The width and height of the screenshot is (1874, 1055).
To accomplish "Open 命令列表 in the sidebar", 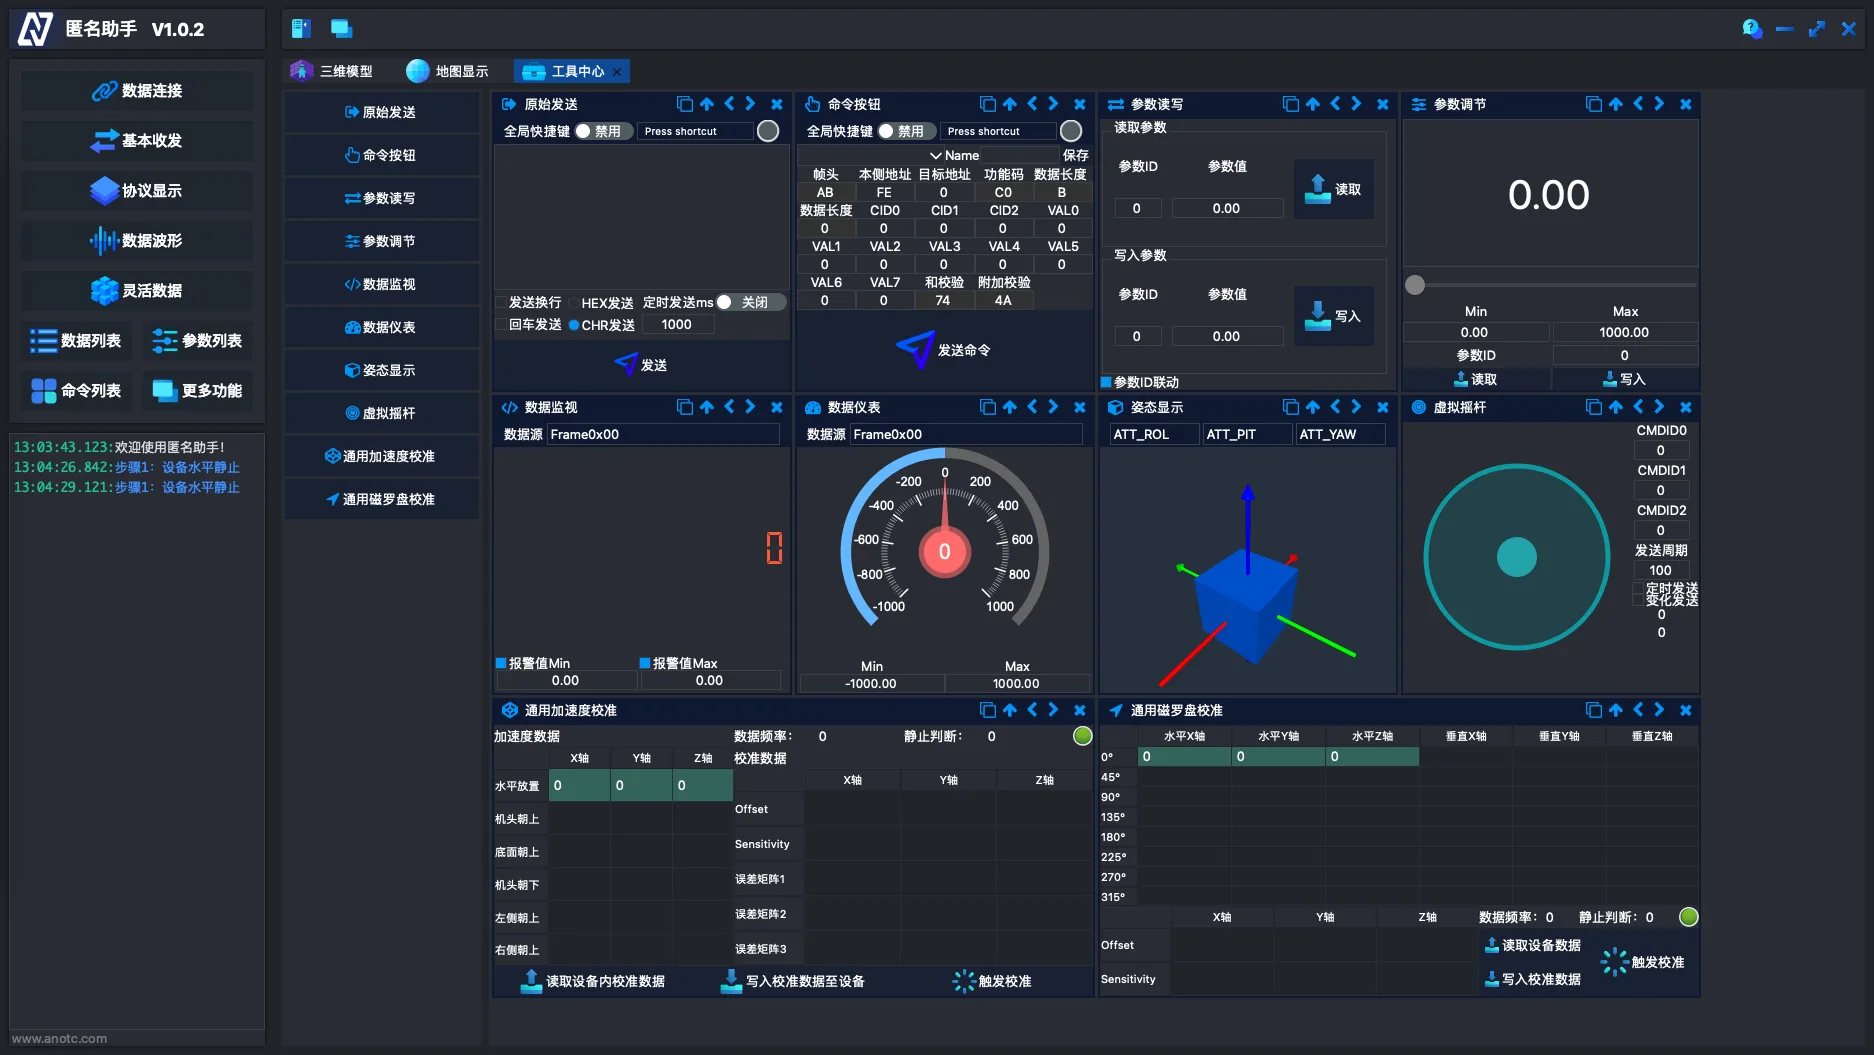I will click(76, 391).
